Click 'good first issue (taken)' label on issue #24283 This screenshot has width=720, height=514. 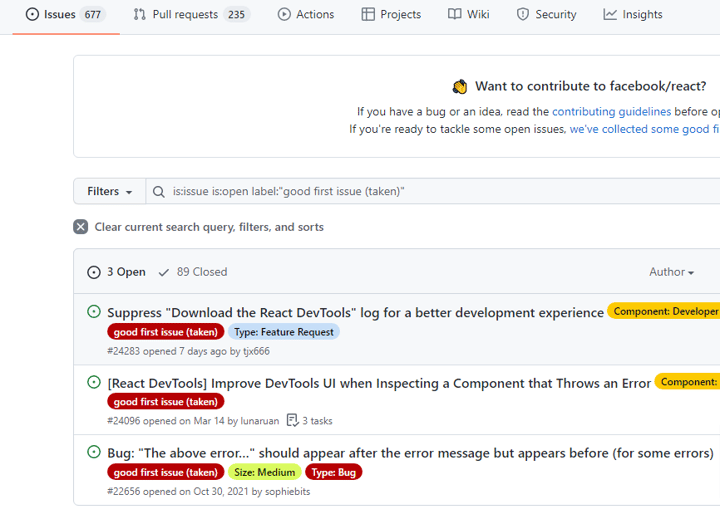[x=166, y=332]
